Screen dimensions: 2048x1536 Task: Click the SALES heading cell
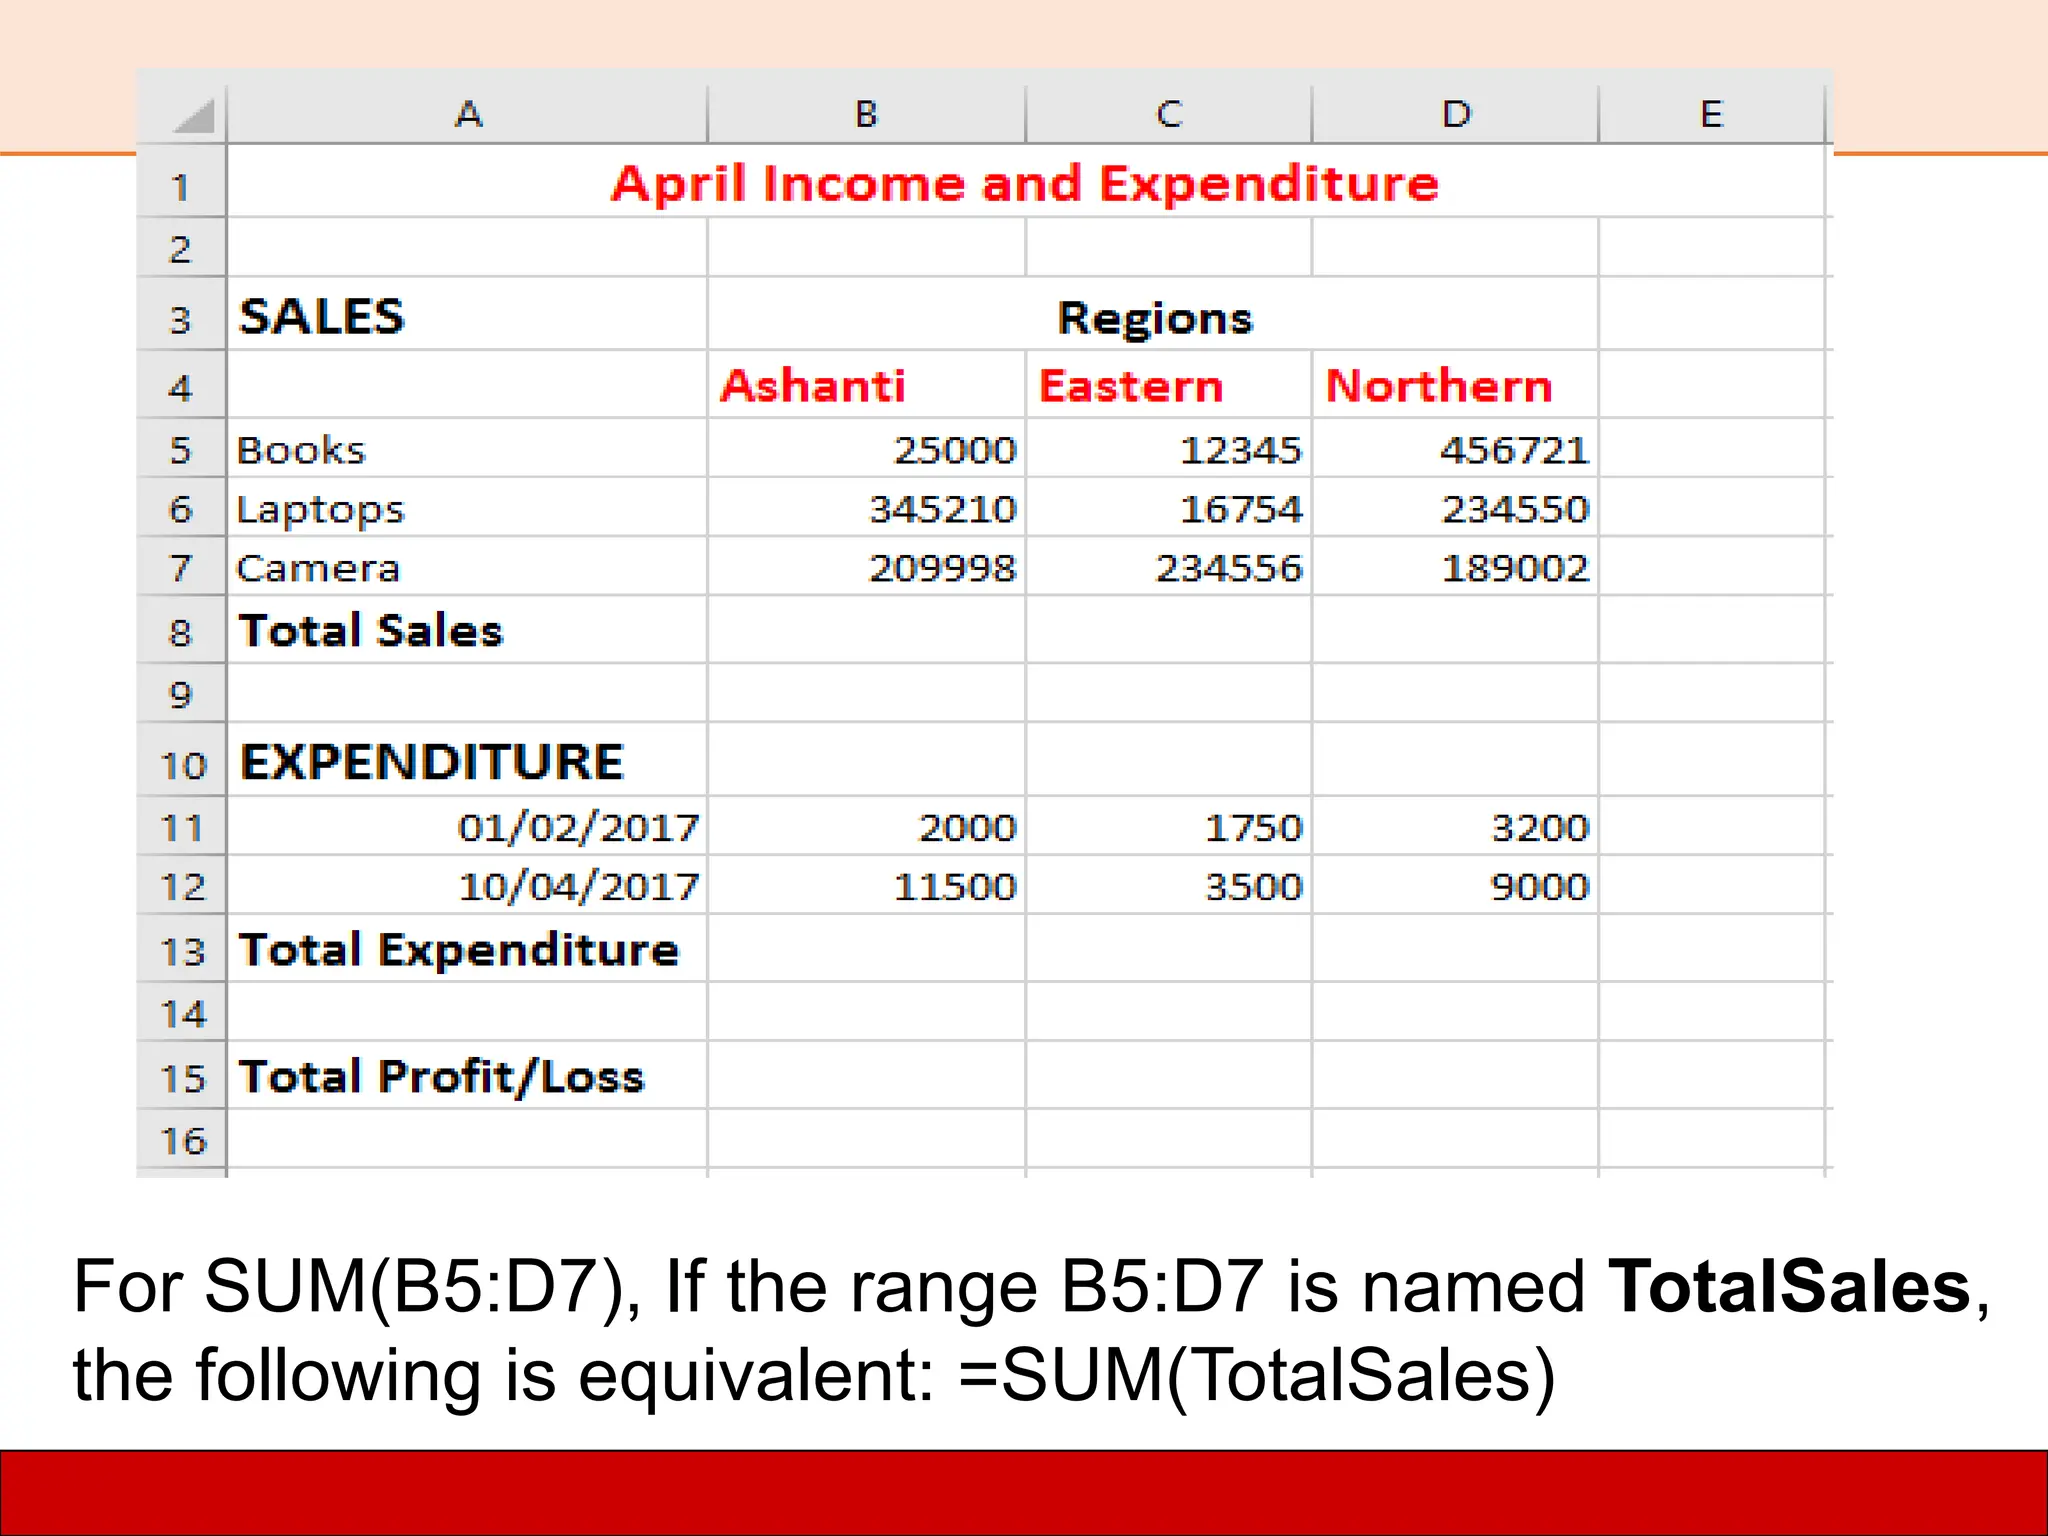467,314
